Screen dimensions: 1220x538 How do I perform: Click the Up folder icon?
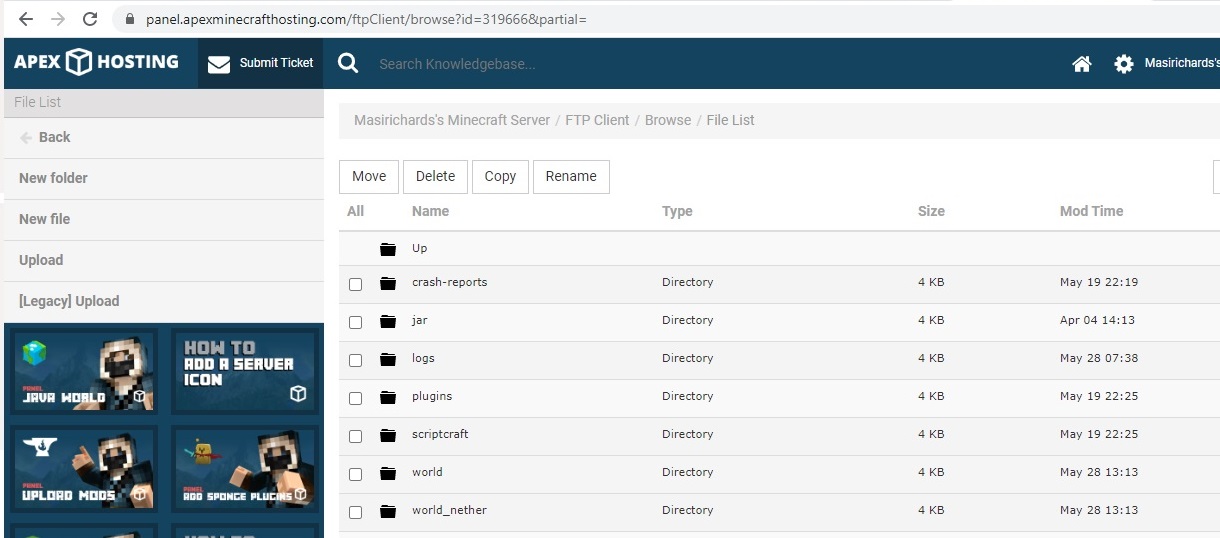pos(388,249)
